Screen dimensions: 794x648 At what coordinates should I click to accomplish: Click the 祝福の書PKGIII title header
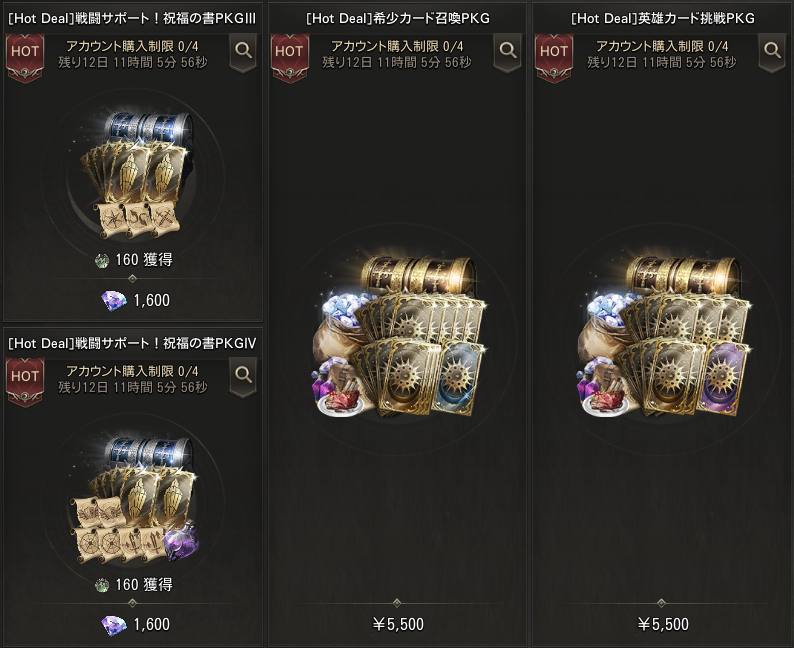[x=133, y=19]
